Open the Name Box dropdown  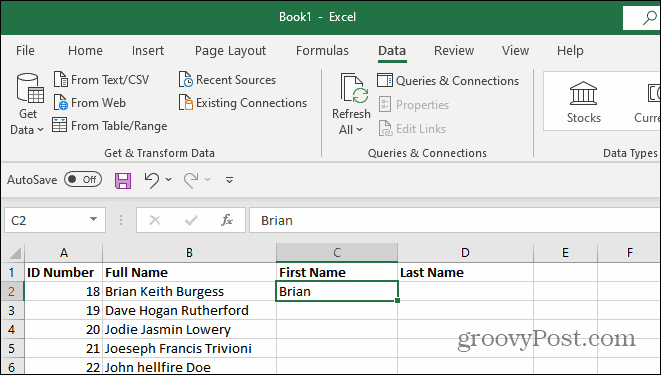tap(94, 219)
